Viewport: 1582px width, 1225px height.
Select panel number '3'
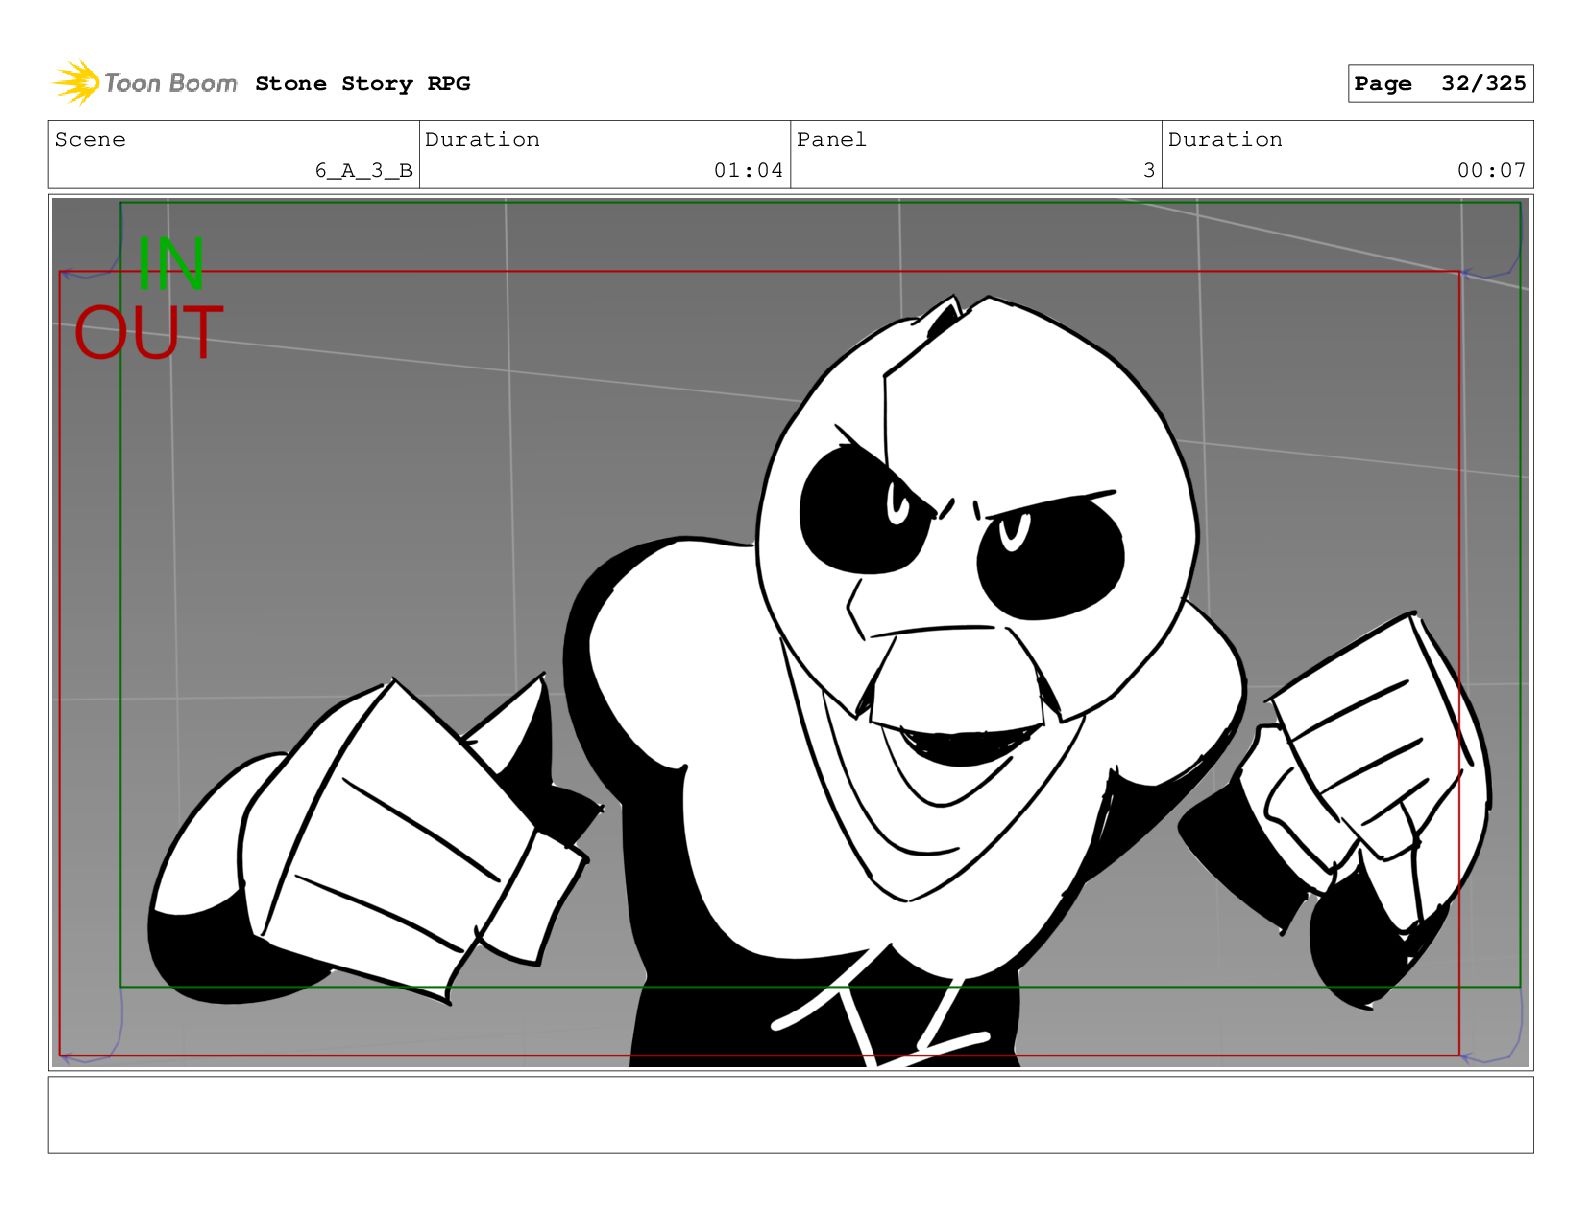click(1149, 171)
